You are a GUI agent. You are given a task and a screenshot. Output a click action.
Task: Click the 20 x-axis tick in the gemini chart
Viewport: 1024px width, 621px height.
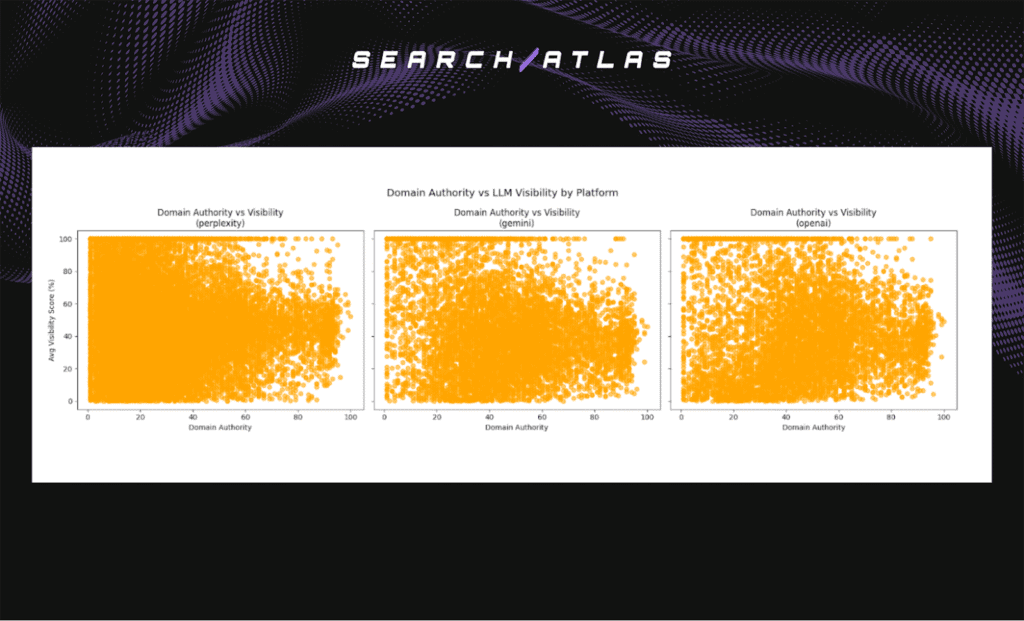[x=437, y=416]
